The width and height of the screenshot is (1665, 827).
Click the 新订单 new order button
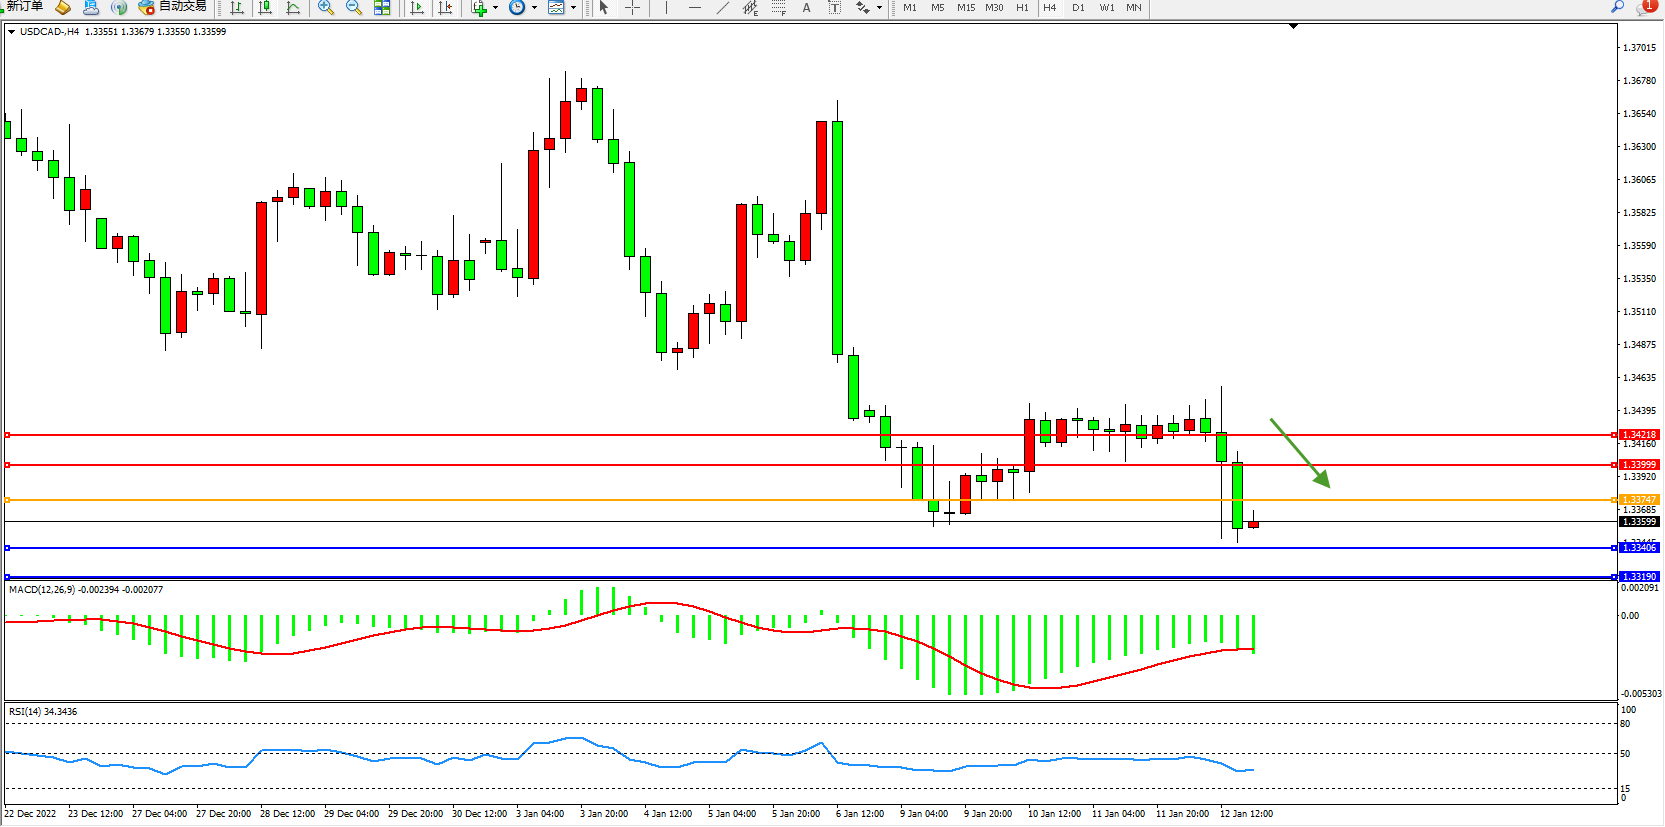click(23, 7)
